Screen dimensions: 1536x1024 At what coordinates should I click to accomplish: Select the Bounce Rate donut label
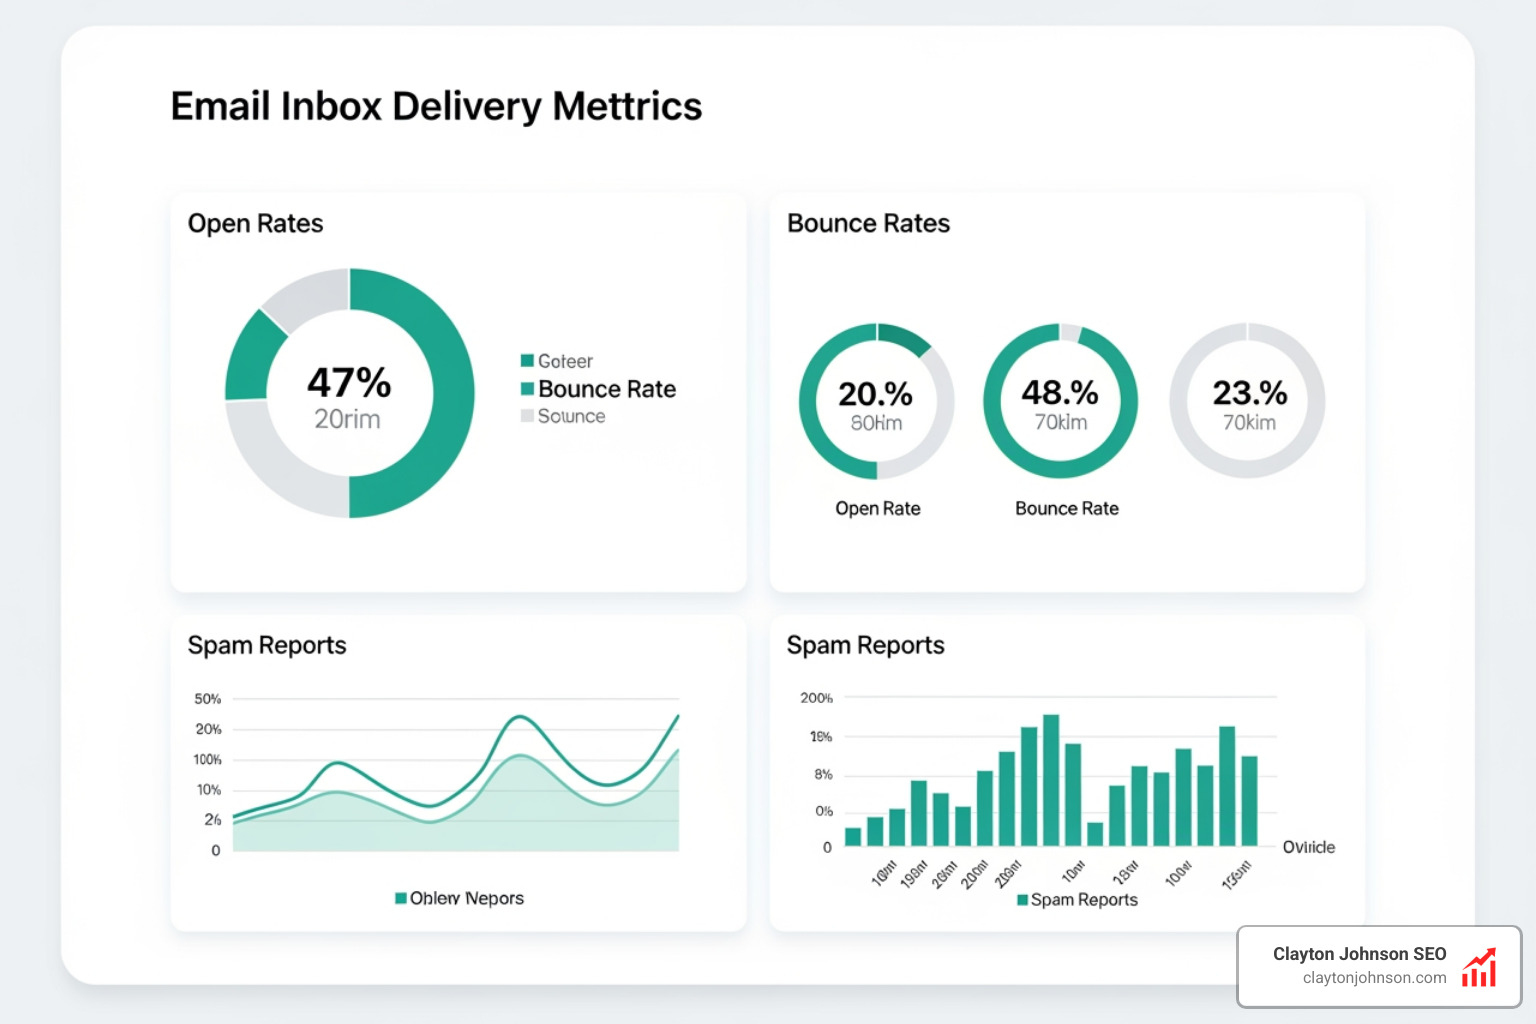pyautogui.click(x=1066, y=508)
